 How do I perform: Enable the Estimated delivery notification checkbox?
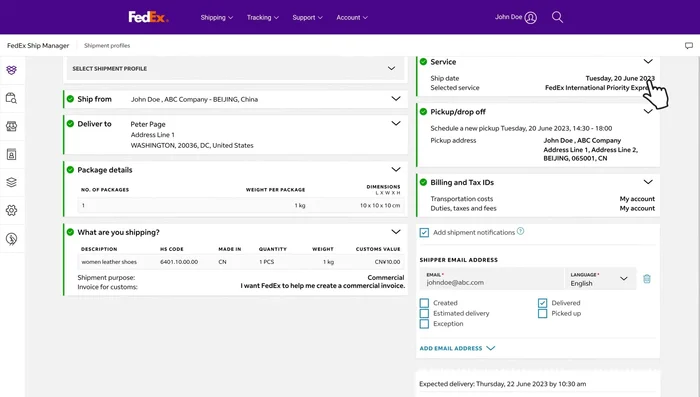pos(424,313)
